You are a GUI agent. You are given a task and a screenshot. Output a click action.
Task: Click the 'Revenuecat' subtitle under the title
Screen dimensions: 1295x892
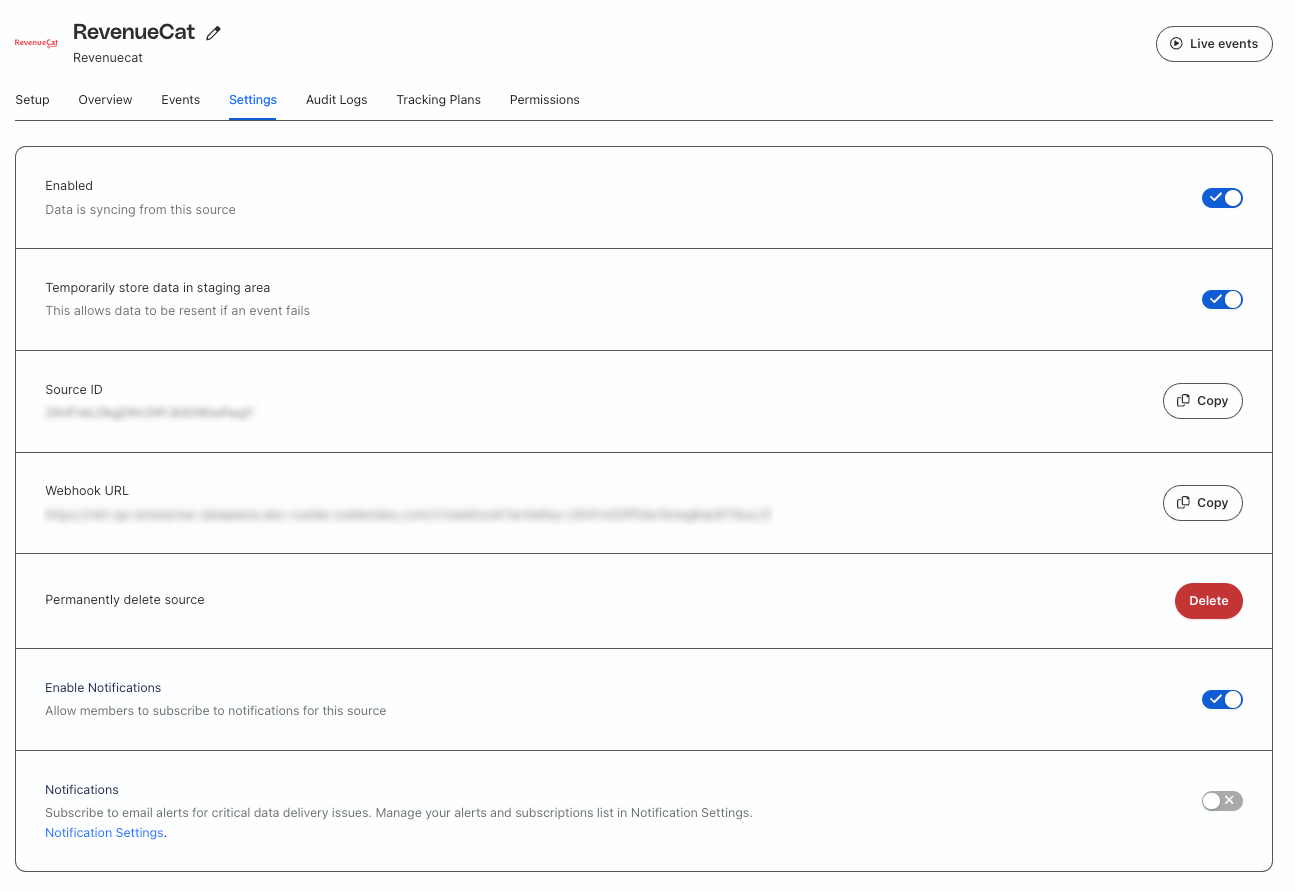[x=108, y=58]
